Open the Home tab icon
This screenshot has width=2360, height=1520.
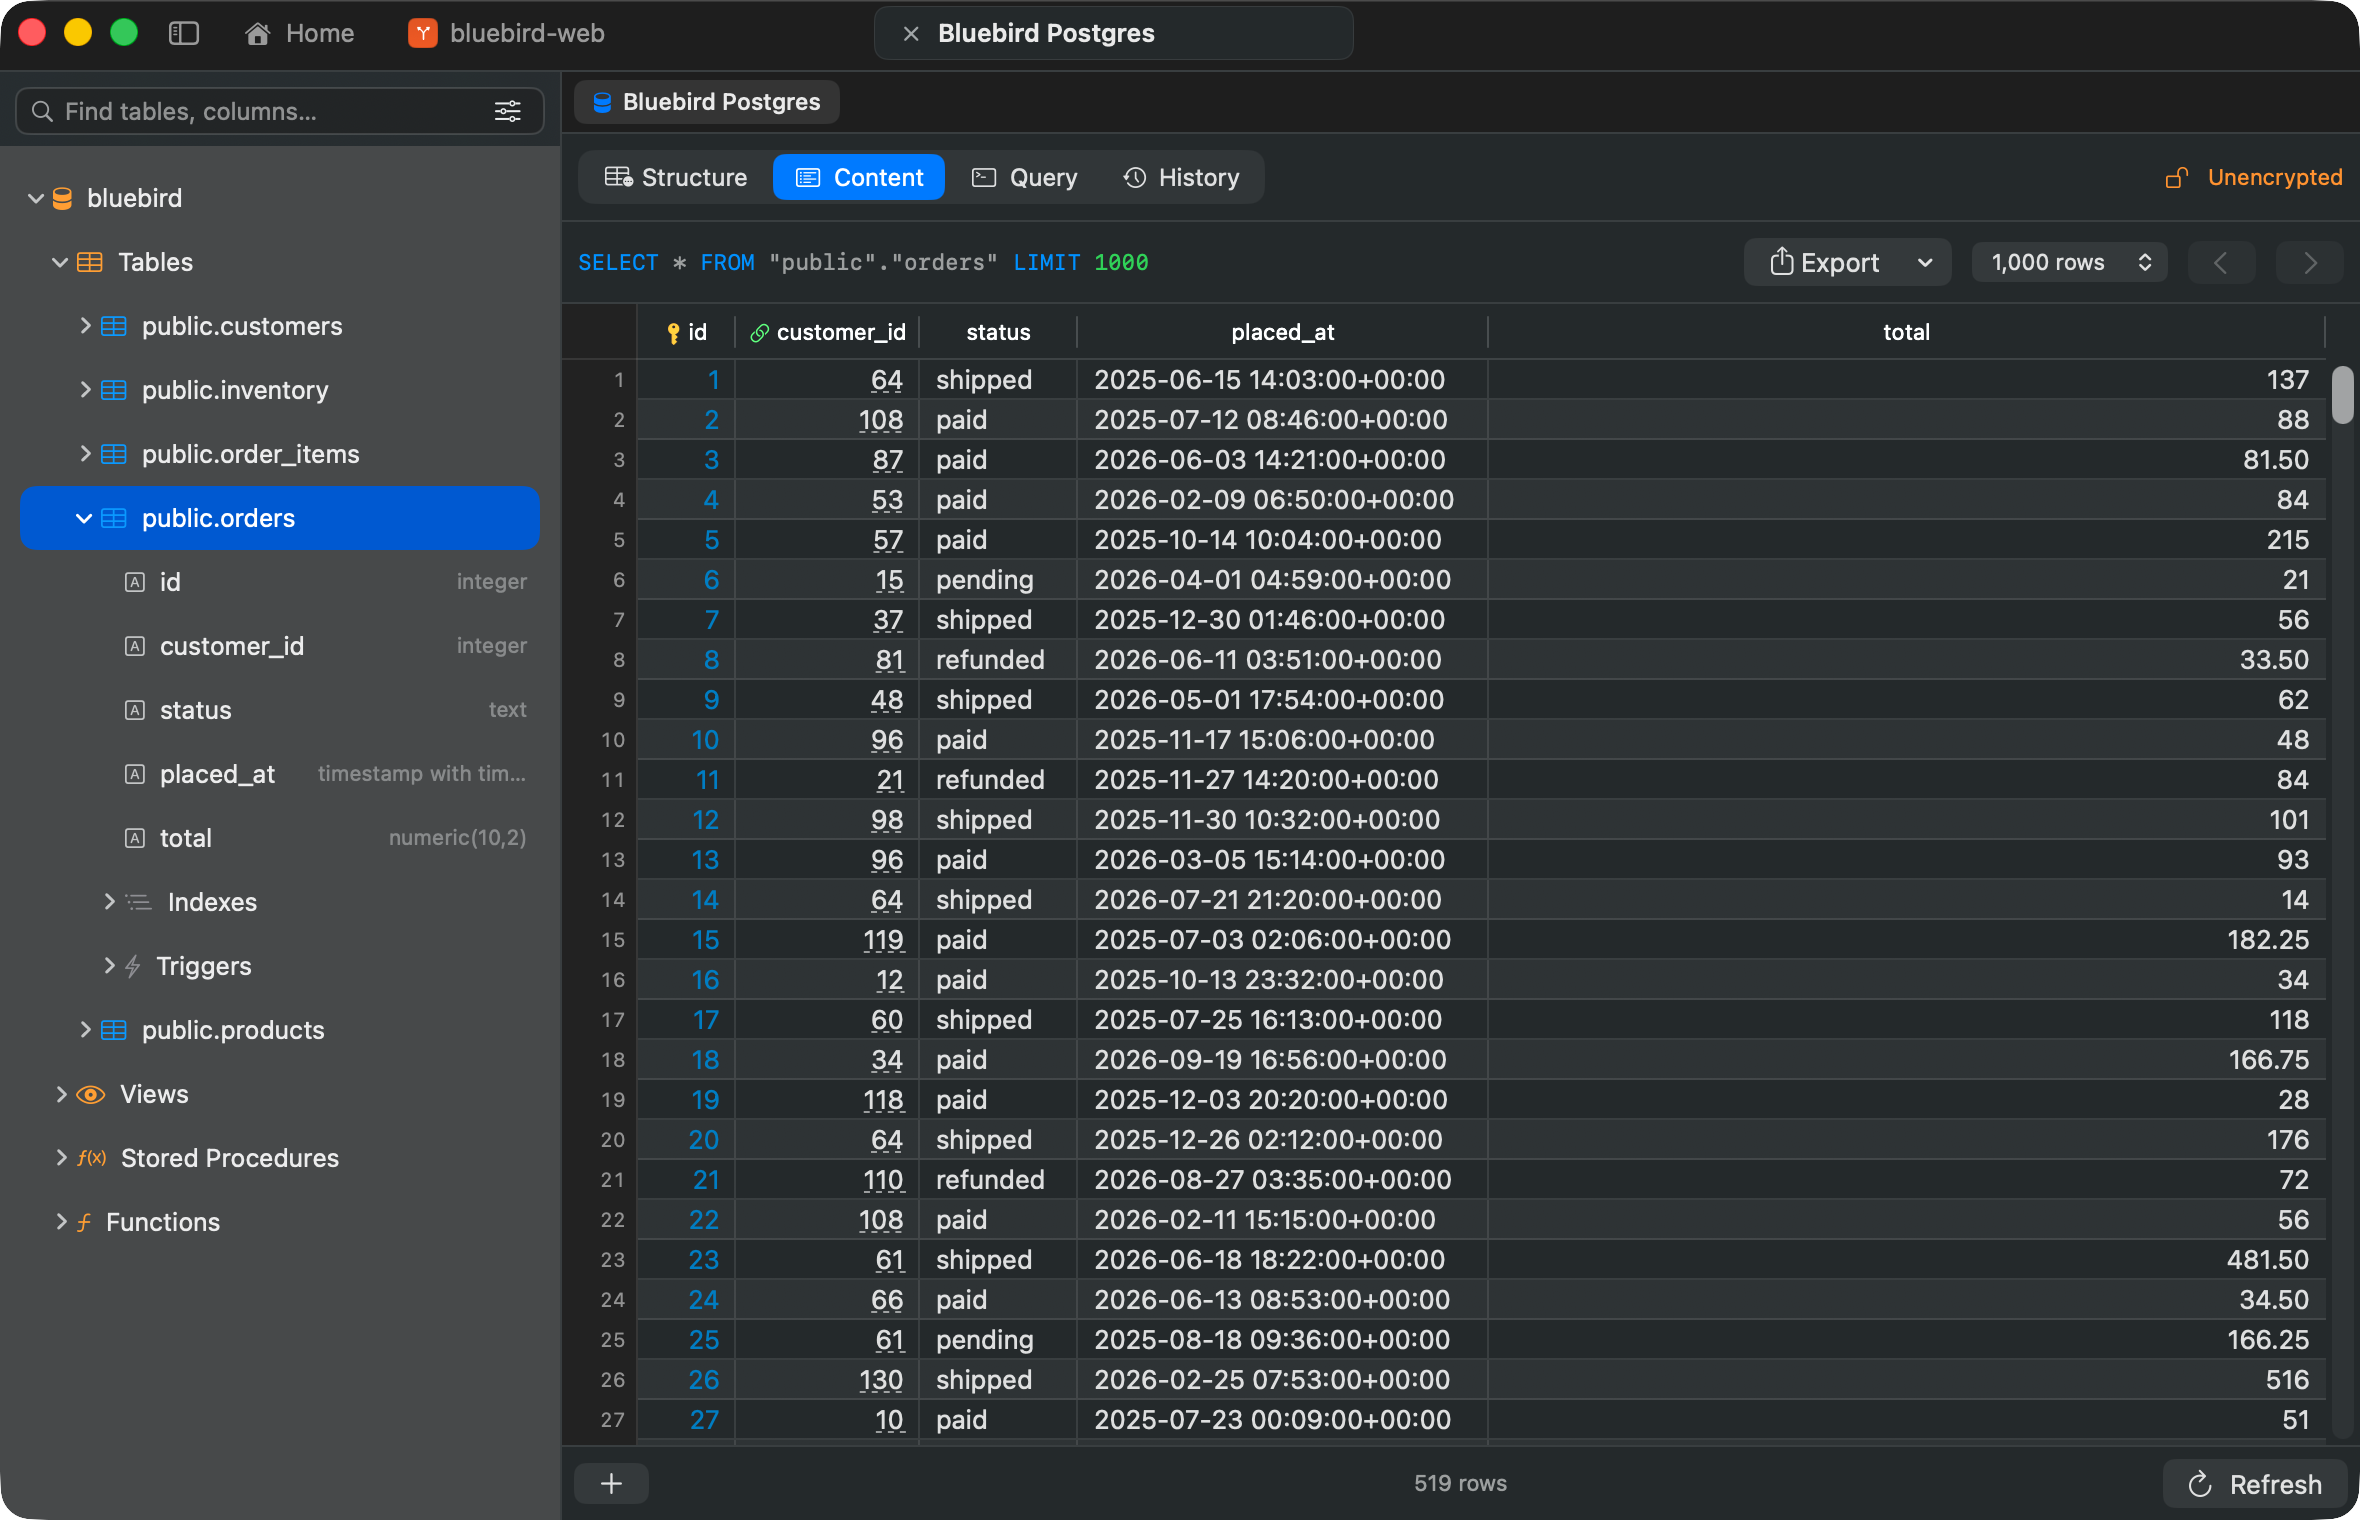click(x=258, y=33)
